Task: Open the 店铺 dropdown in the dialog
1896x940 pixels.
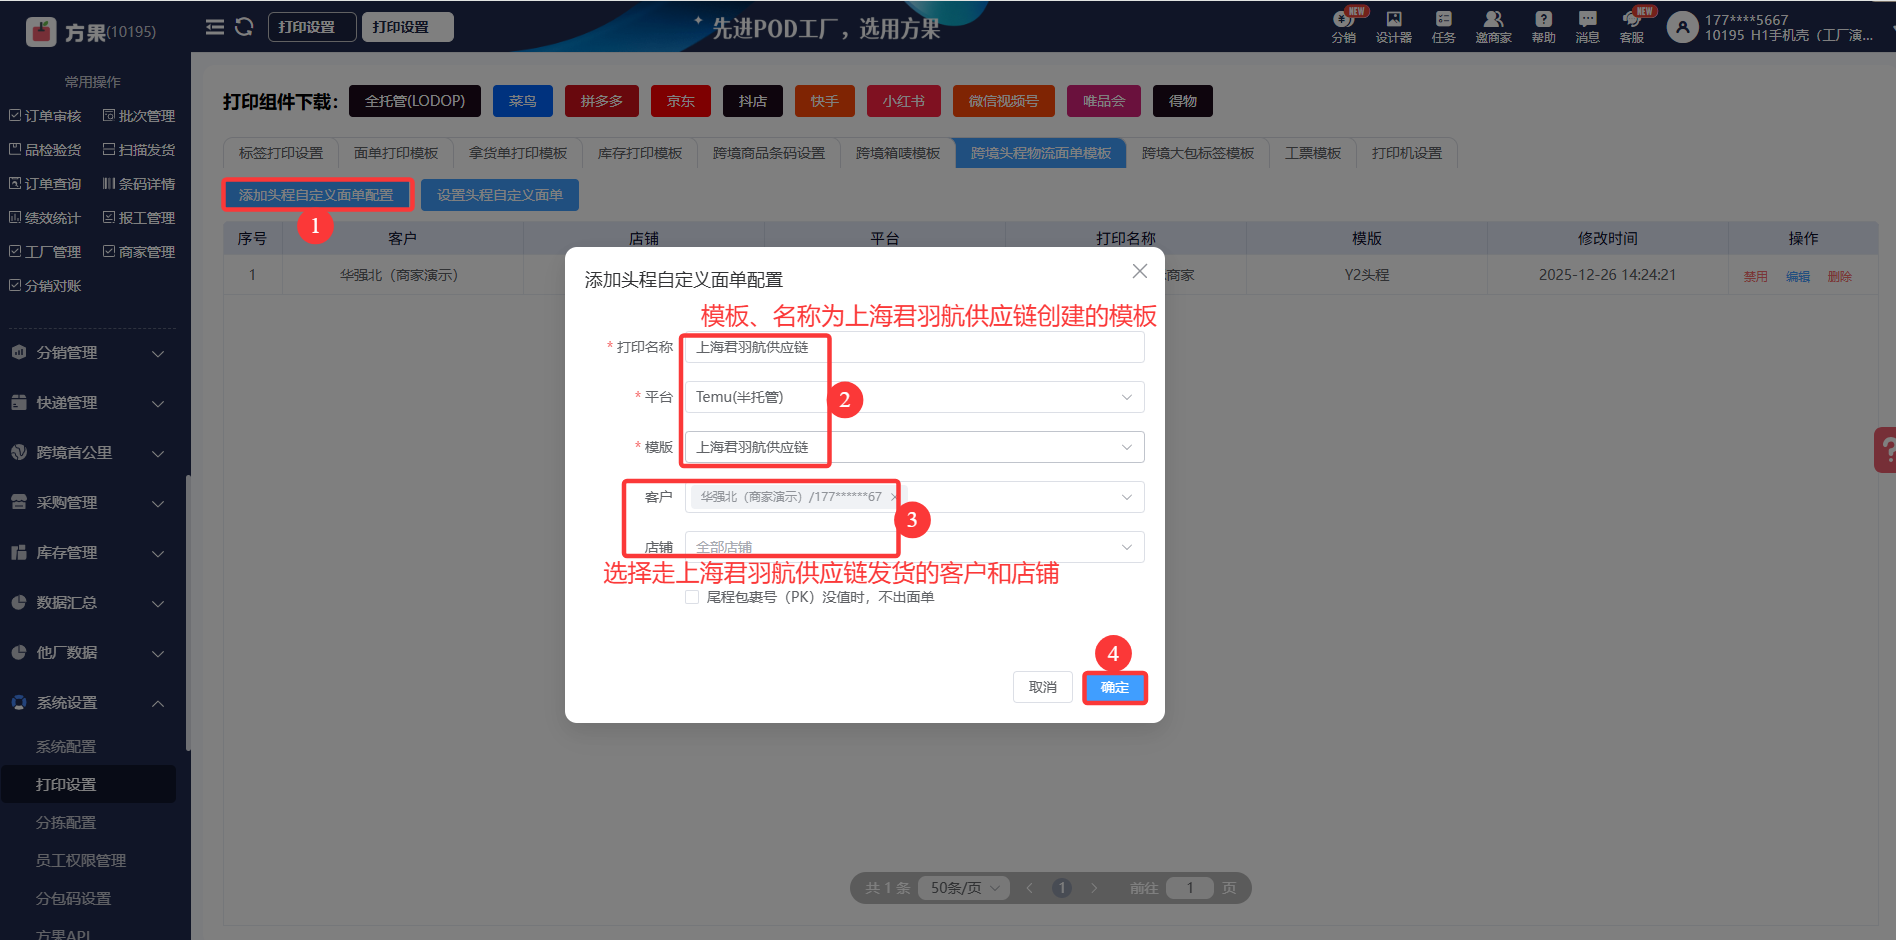Action: (x=914, y=547)
